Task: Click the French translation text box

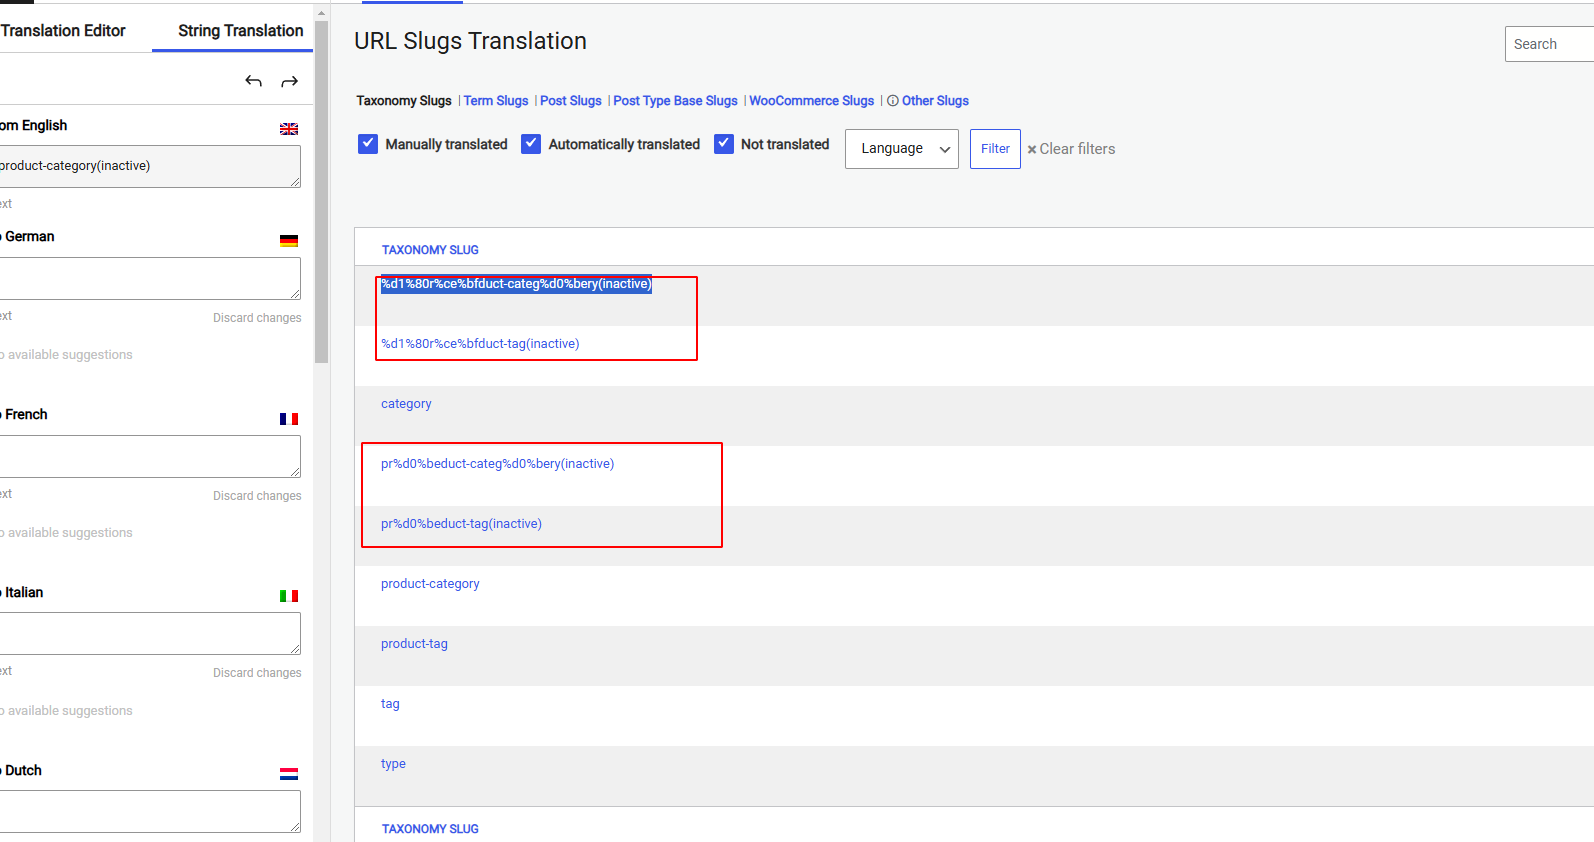Action: pos(150,456)
